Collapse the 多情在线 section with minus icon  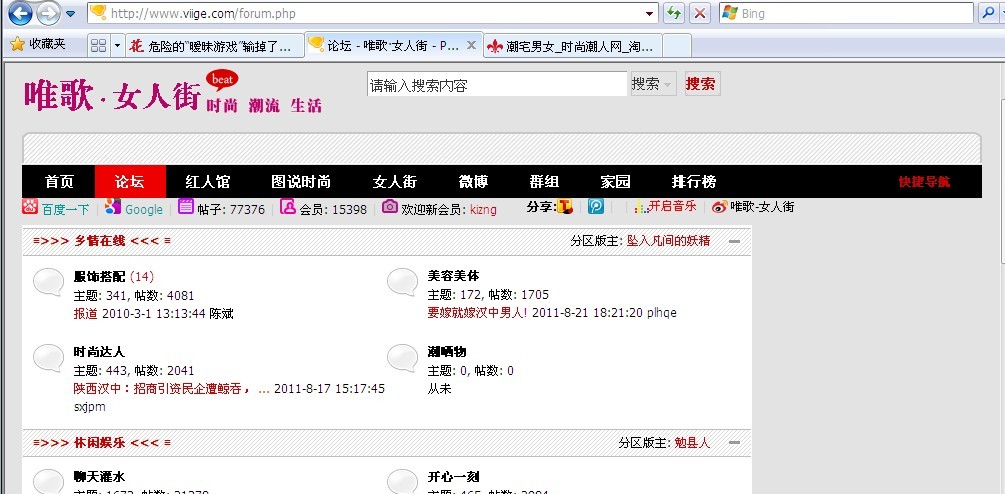pyautogui.click(x=735, y=242)
